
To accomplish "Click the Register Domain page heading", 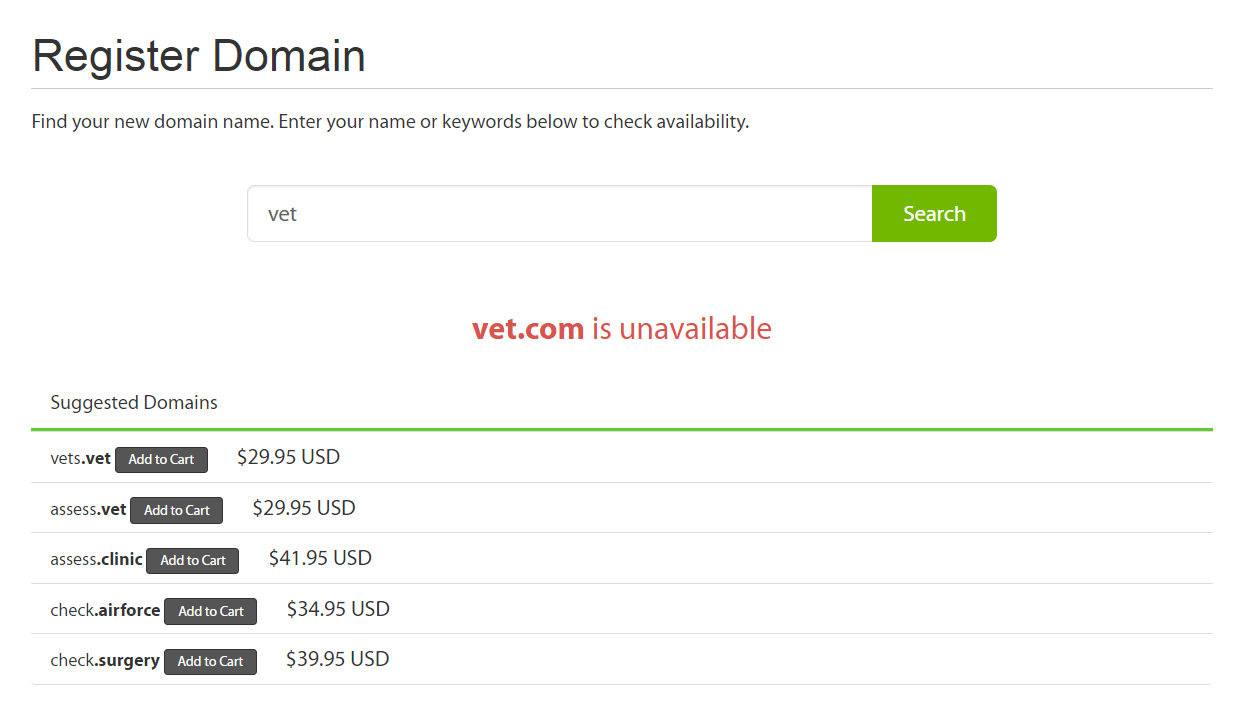I will [x=199, y=56].
